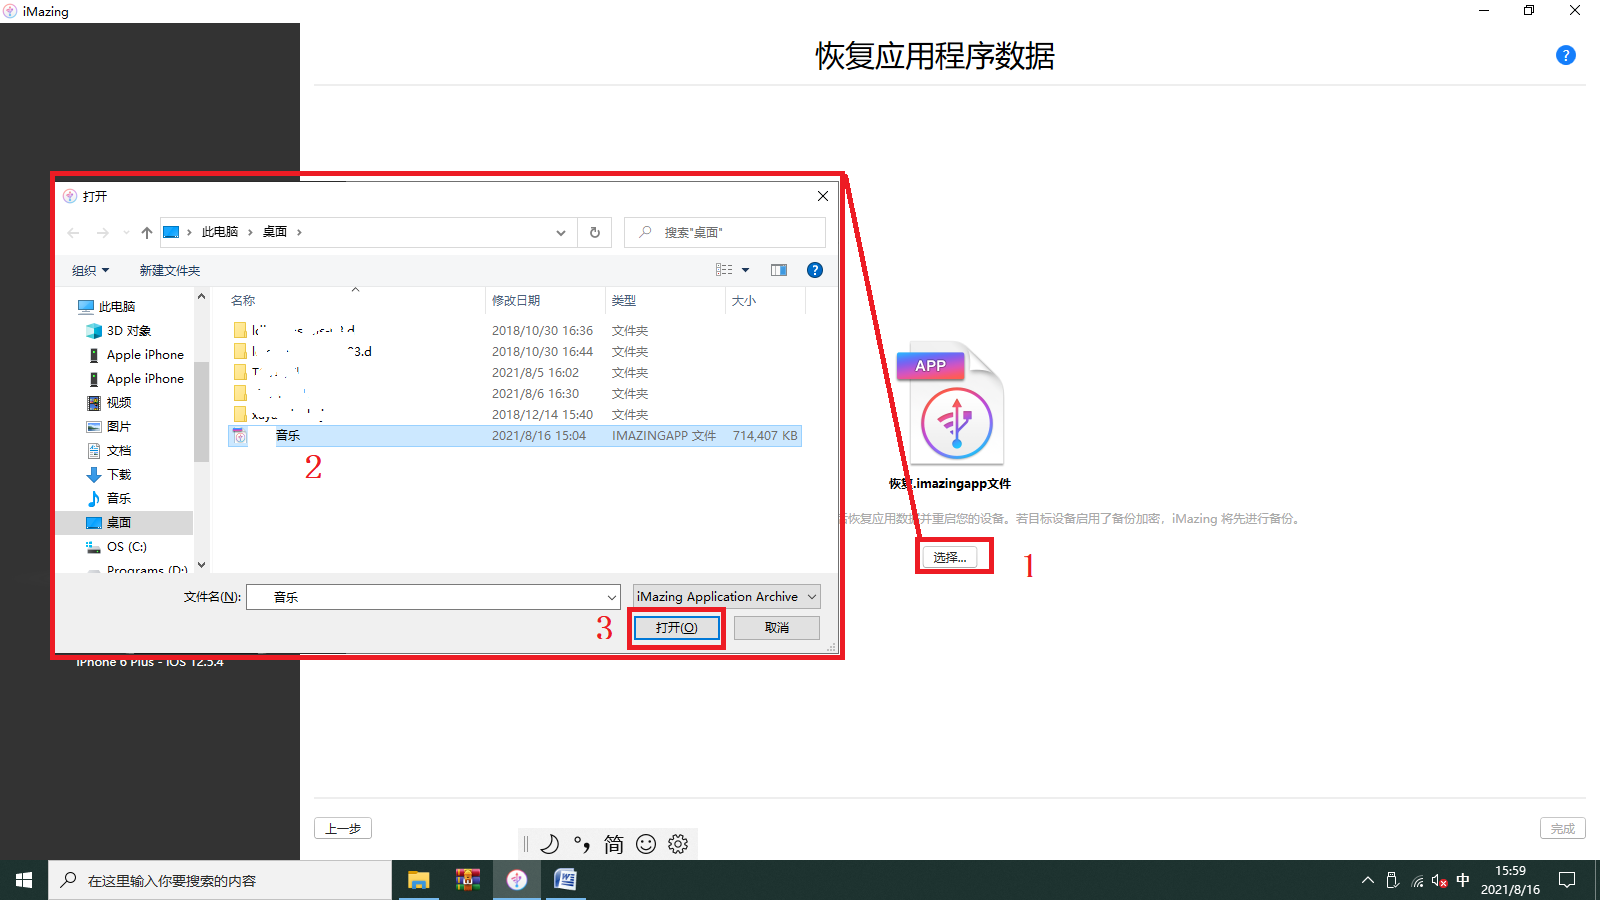
Task: Open Word from taskbar
Action: pos(565,880)
